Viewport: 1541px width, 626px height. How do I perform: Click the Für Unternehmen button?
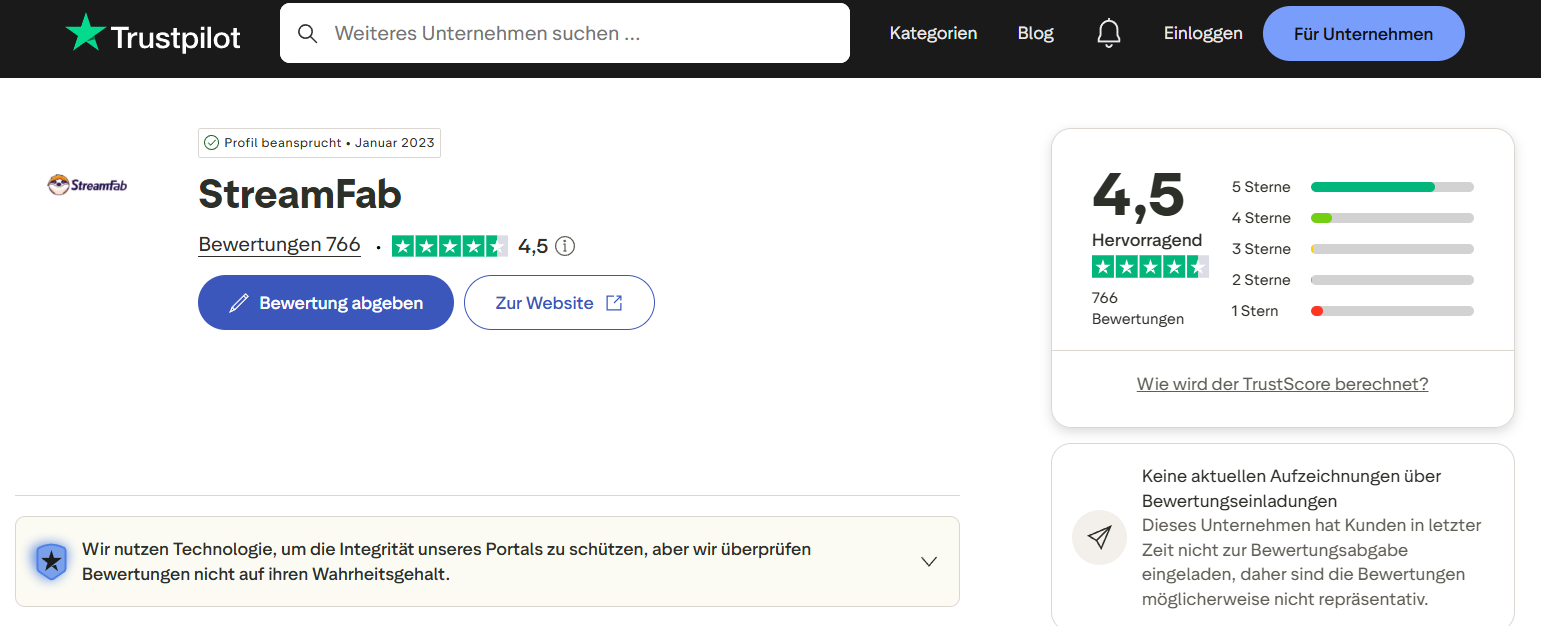click(x=1364, y=34)
